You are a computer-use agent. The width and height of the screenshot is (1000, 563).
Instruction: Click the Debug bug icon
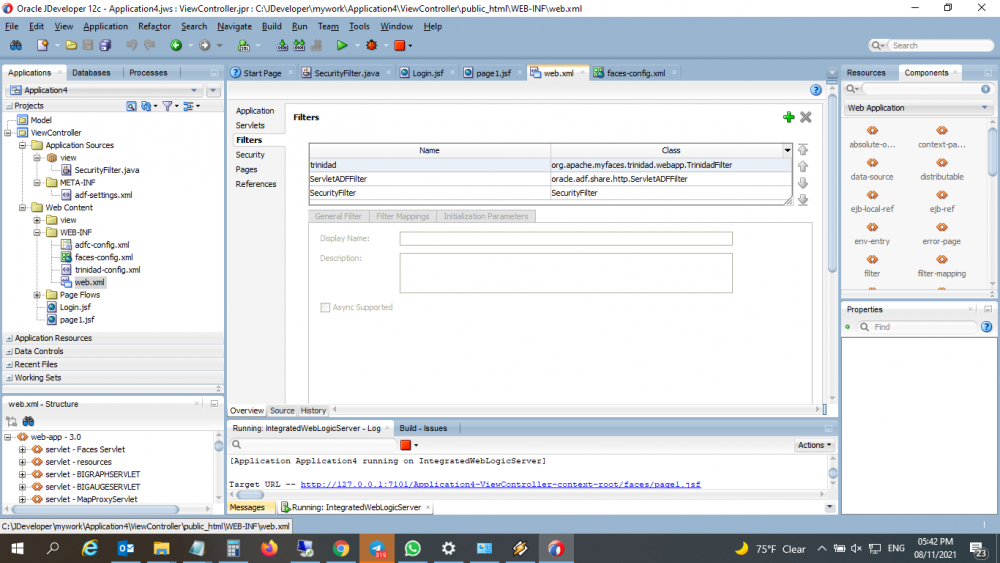click(x=371, y=45)
